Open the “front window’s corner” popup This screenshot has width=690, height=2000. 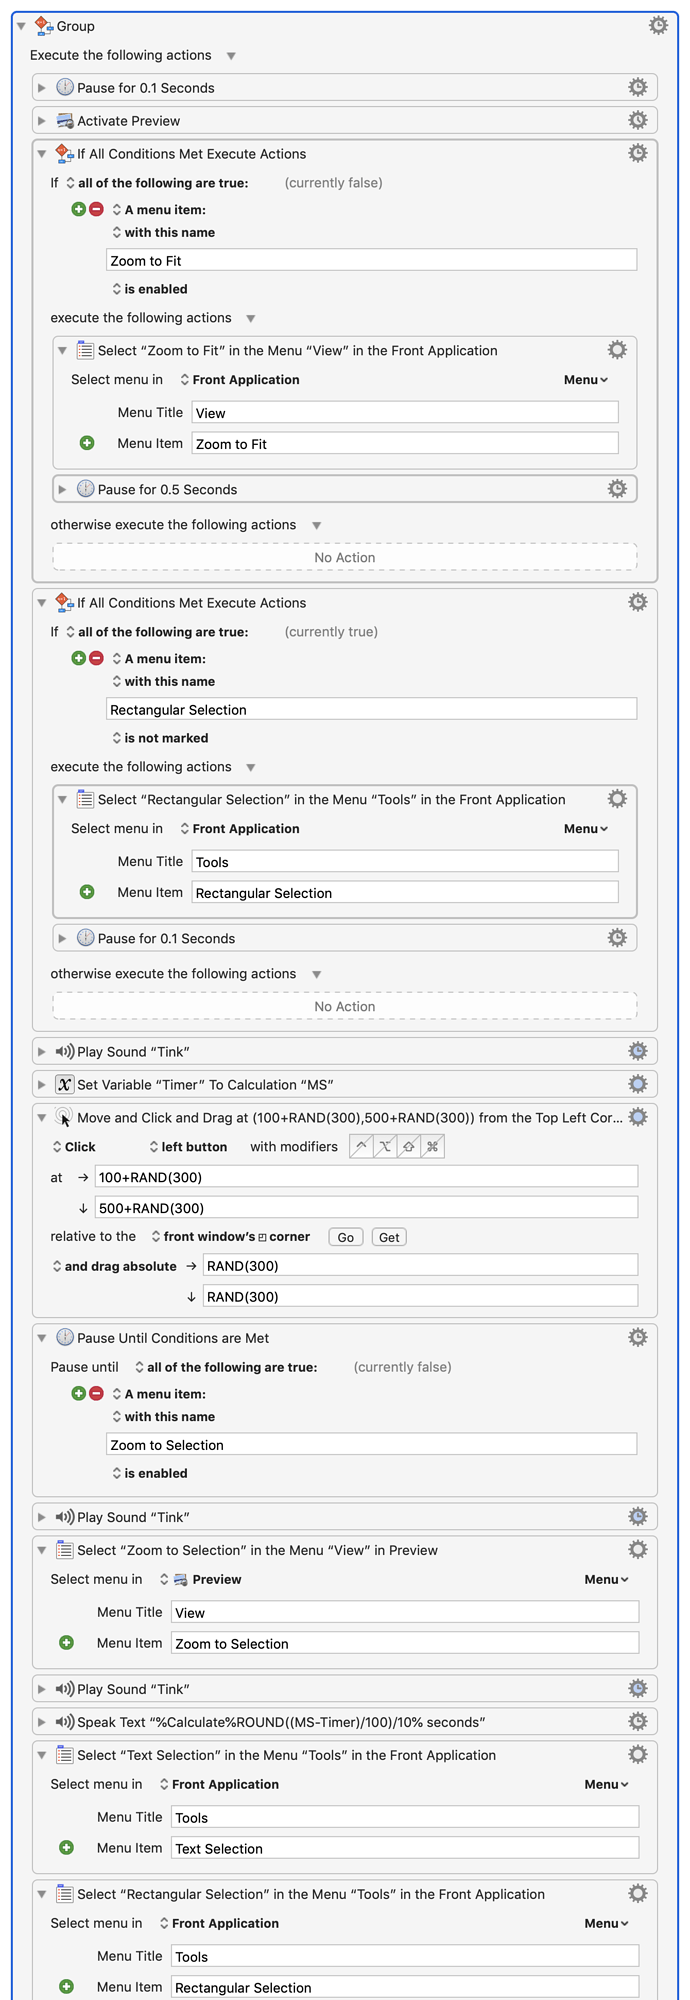pyautogui.click(x=231, y=1237)
